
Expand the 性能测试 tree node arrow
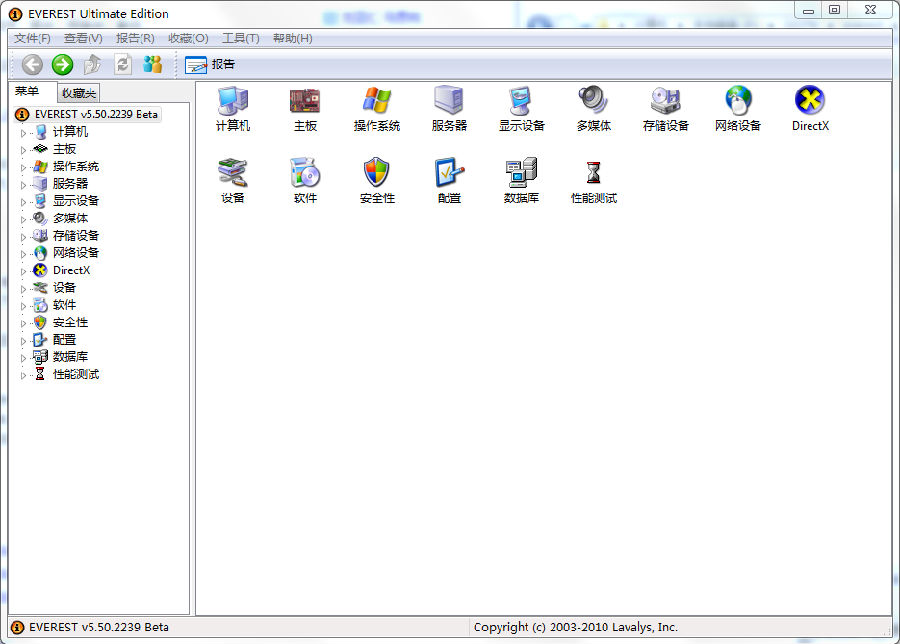pyautogui.click(x=23, y=375)
